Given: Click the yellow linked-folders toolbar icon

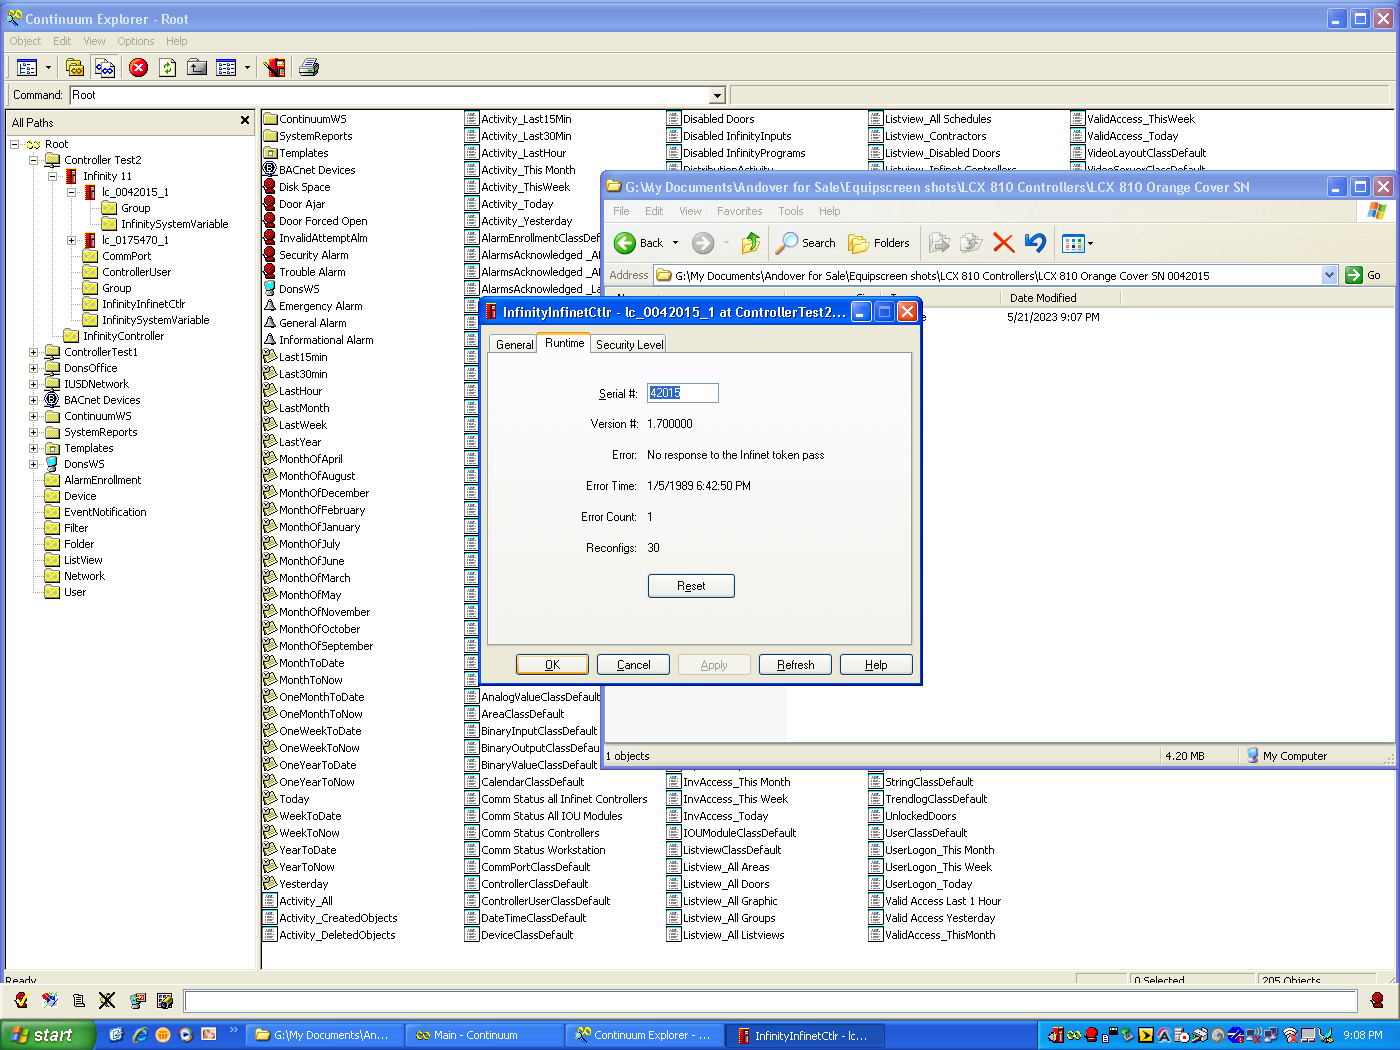Looking at the screenshot, I should (75, 68).
